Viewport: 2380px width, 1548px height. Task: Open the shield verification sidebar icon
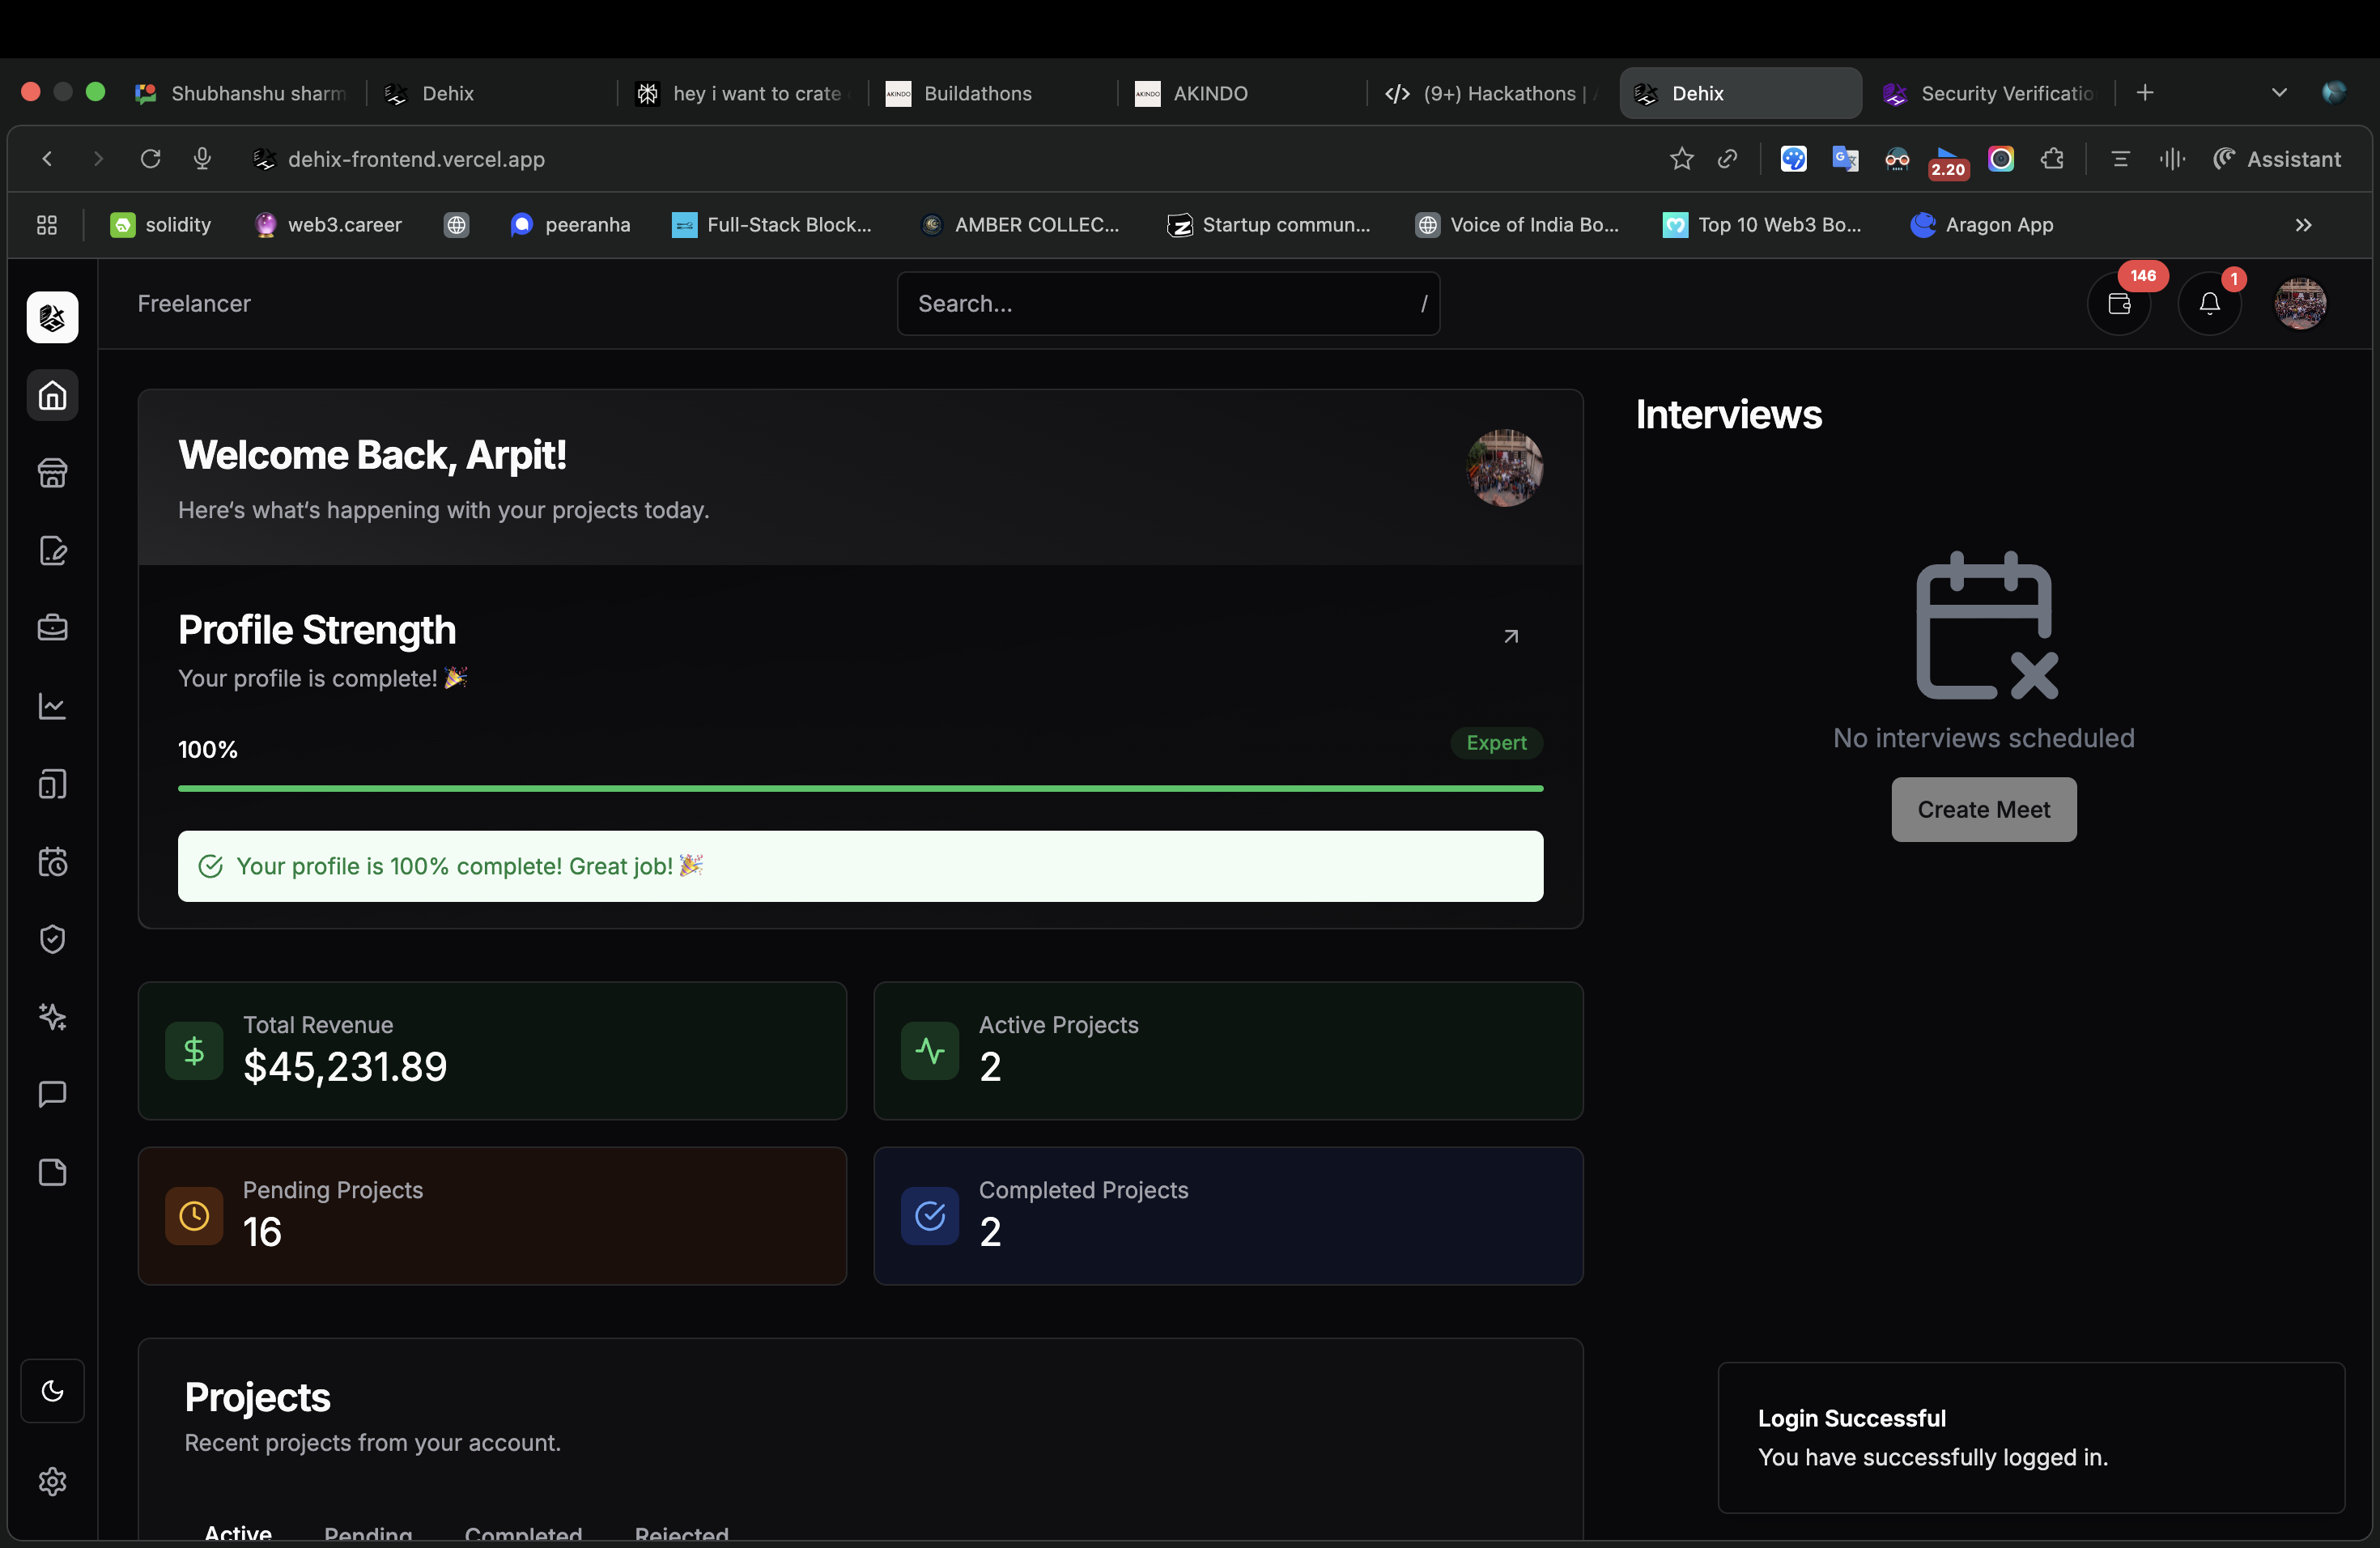tap(52, 939)
